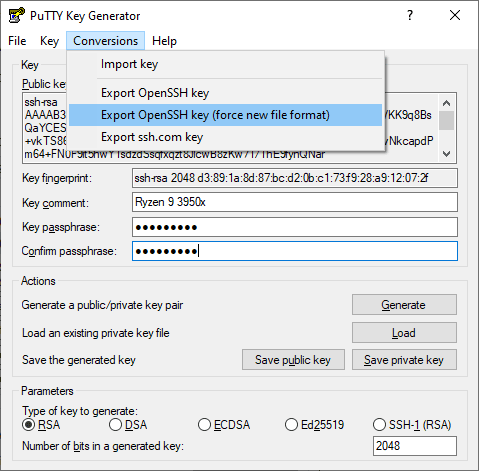Click Save public key button
Screen dimensions: 479x471
293,360
